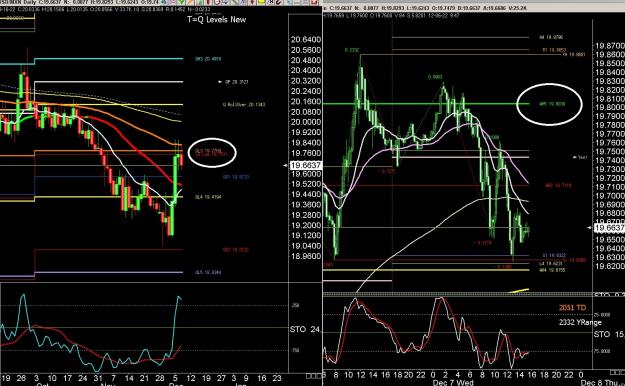Image resolution: width=625 pixels, height=386 pixels.
Task: Click the 19.2000 price label on left axis
Action: click(306, 225)
